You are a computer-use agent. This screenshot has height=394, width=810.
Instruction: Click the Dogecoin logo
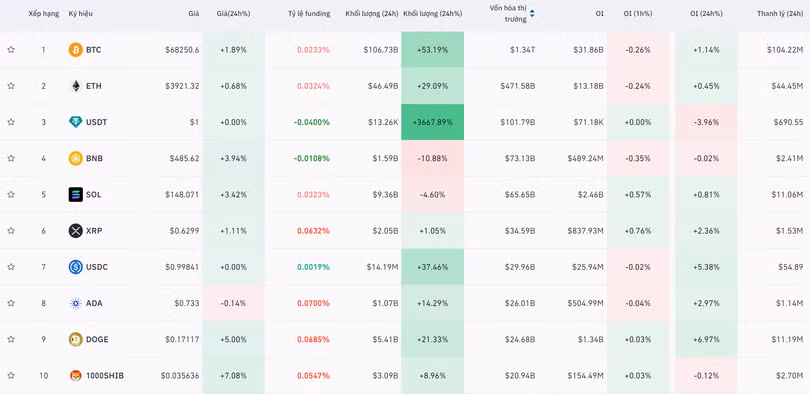[75, 339]
